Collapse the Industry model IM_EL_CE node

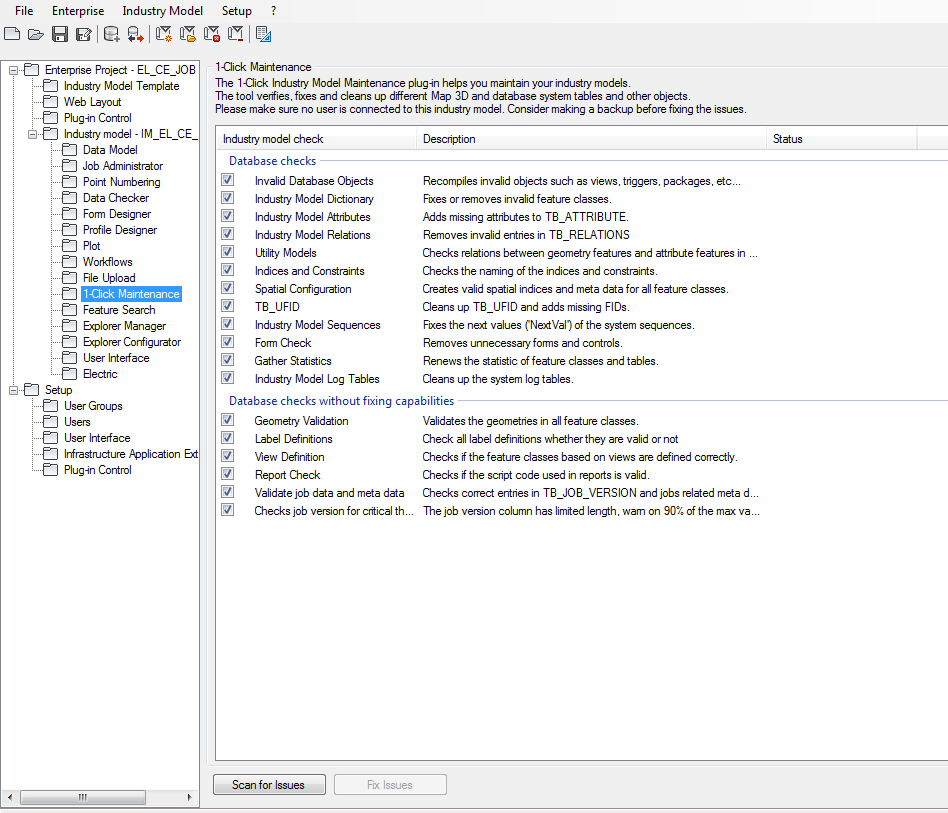tap(31, 133)
